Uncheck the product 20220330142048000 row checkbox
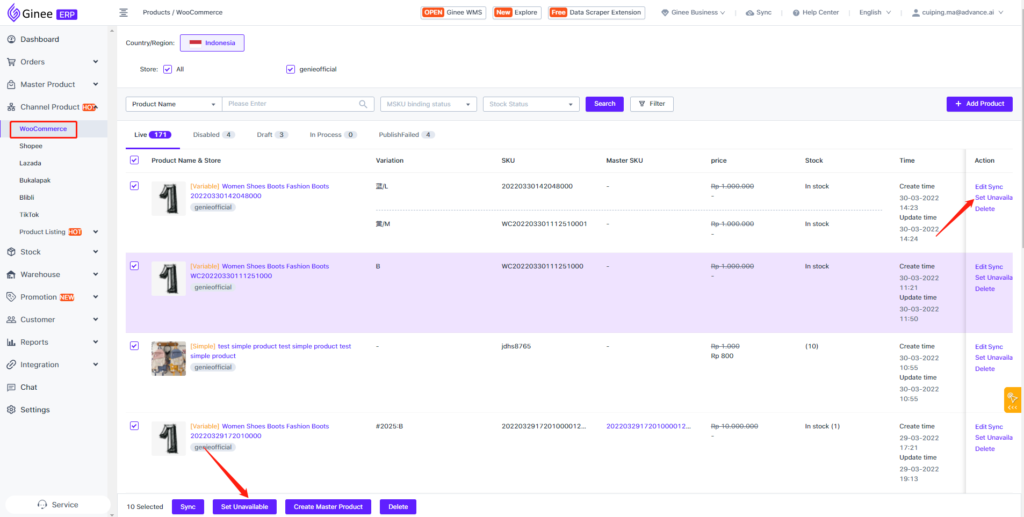This screenshot has width=1024, height=517. pos(135,186)
